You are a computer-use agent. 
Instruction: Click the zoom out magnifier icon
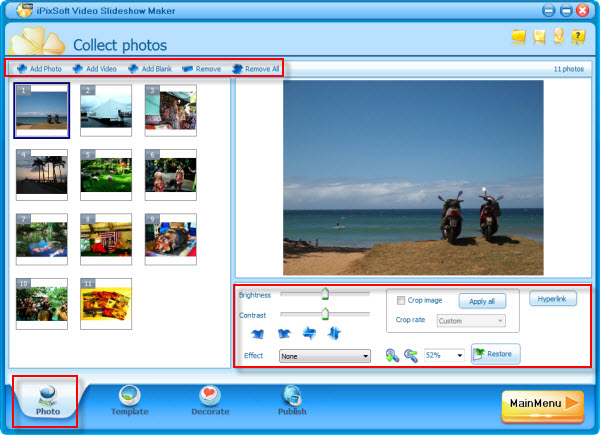tap(410, 355)
